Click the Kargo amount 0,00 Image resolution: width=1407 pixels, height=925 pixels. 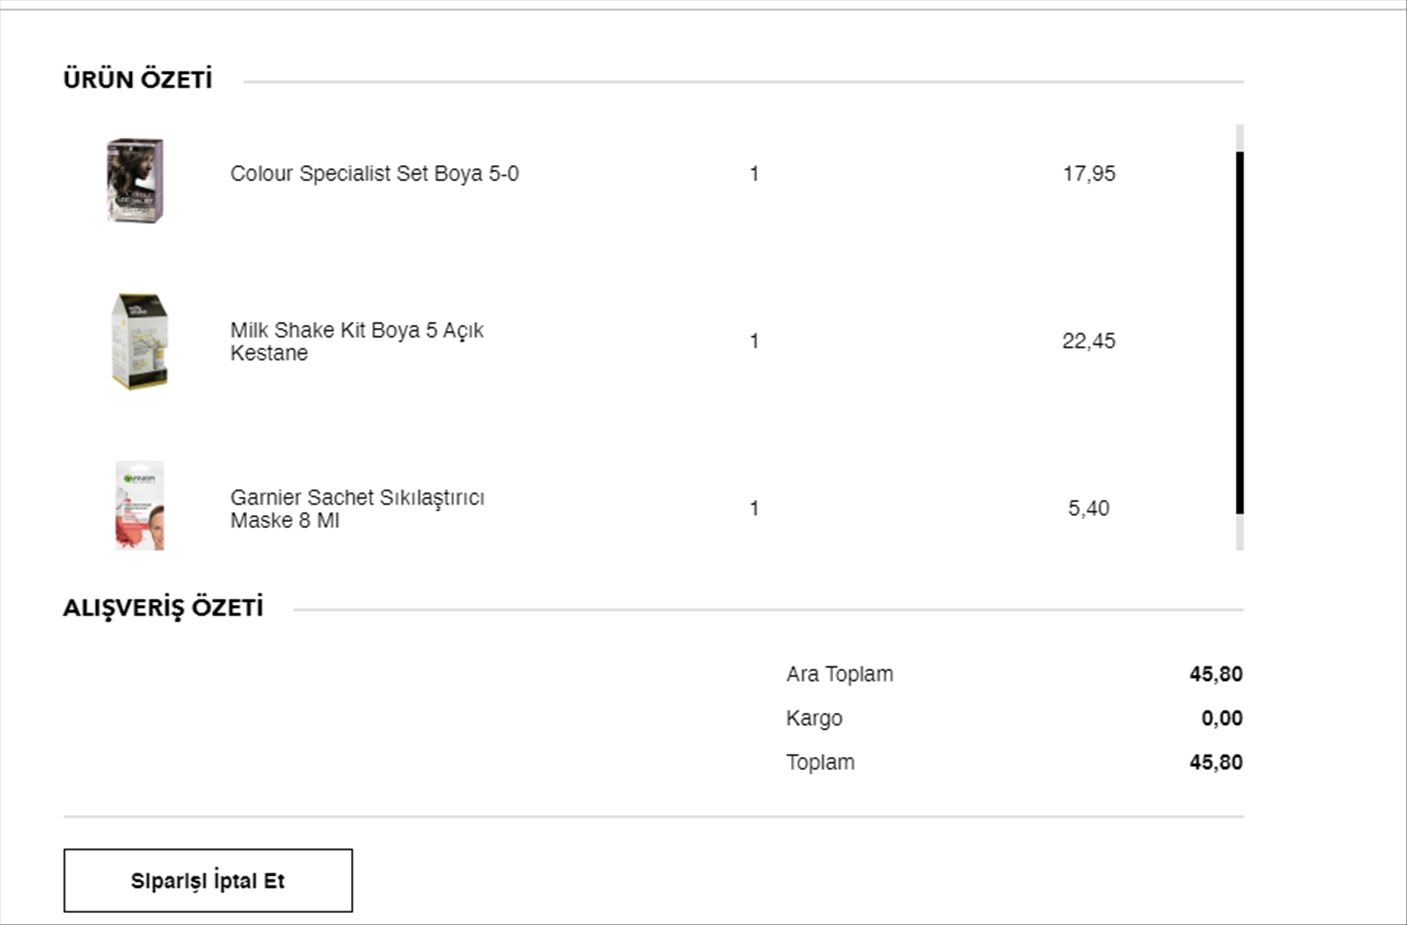click(1222, 718)
